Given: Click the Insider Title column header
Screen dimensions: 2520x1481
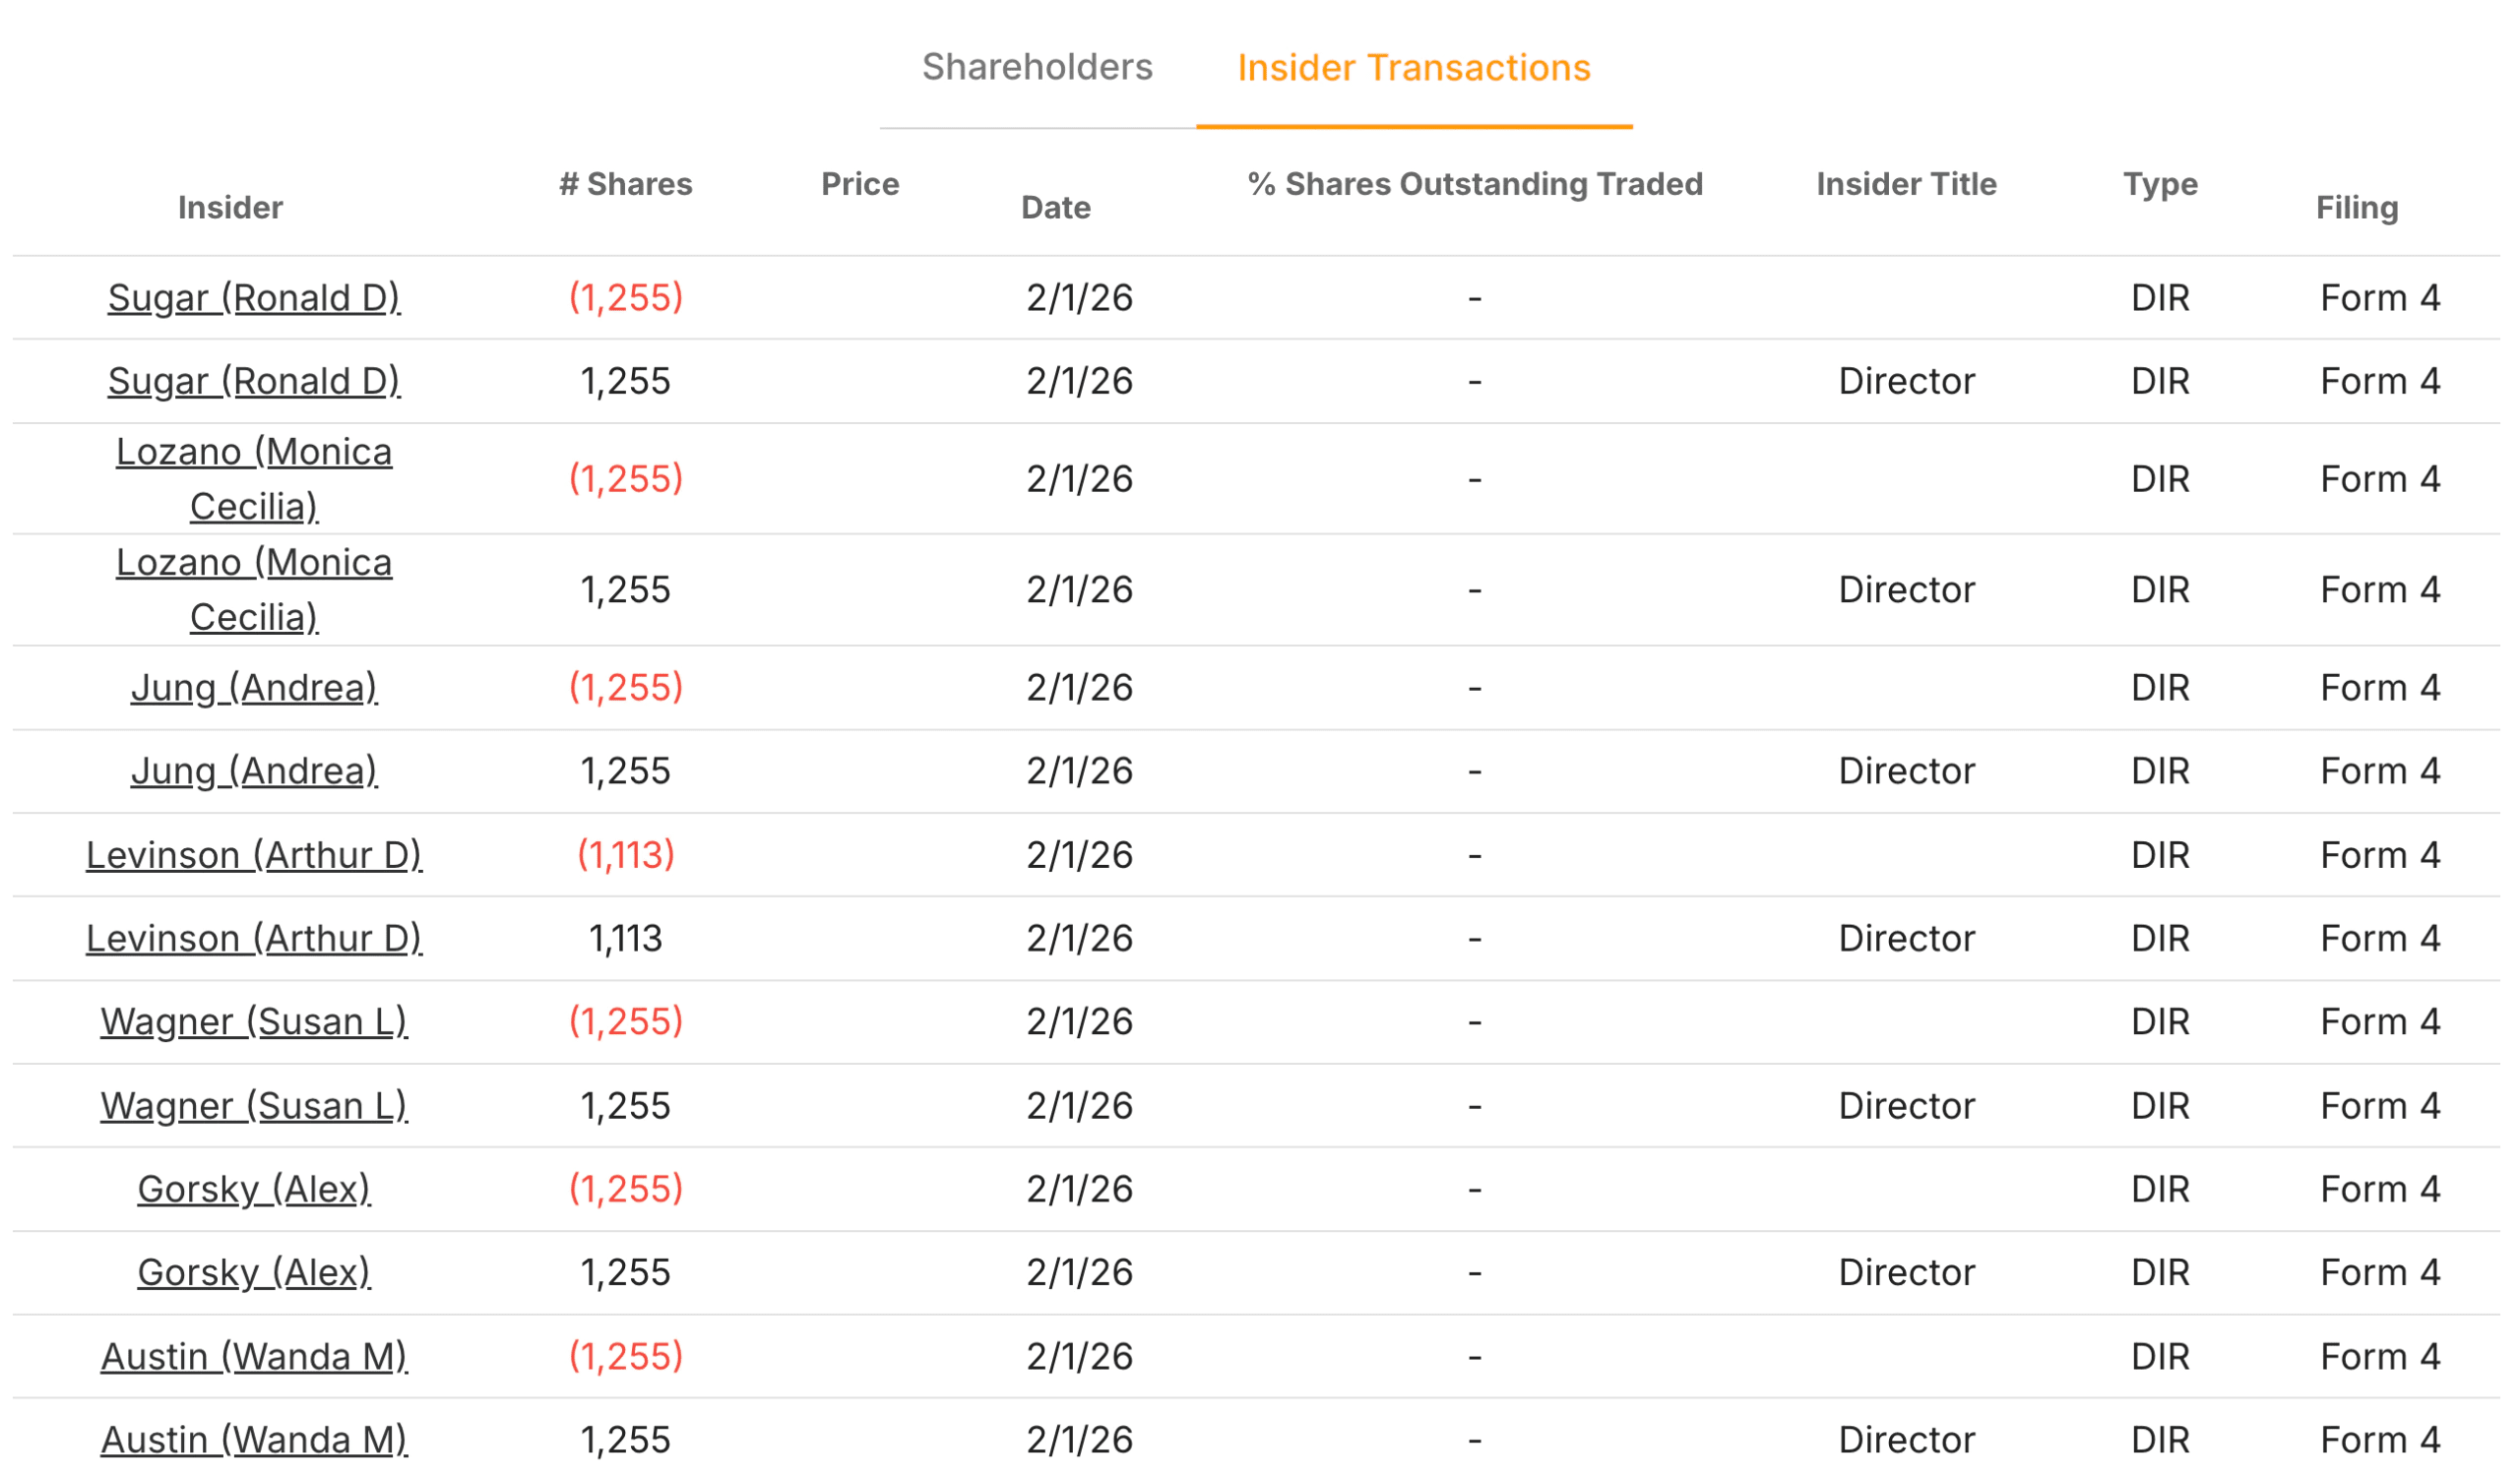Looking at the screenshot, I should [x=1906, y=184].
